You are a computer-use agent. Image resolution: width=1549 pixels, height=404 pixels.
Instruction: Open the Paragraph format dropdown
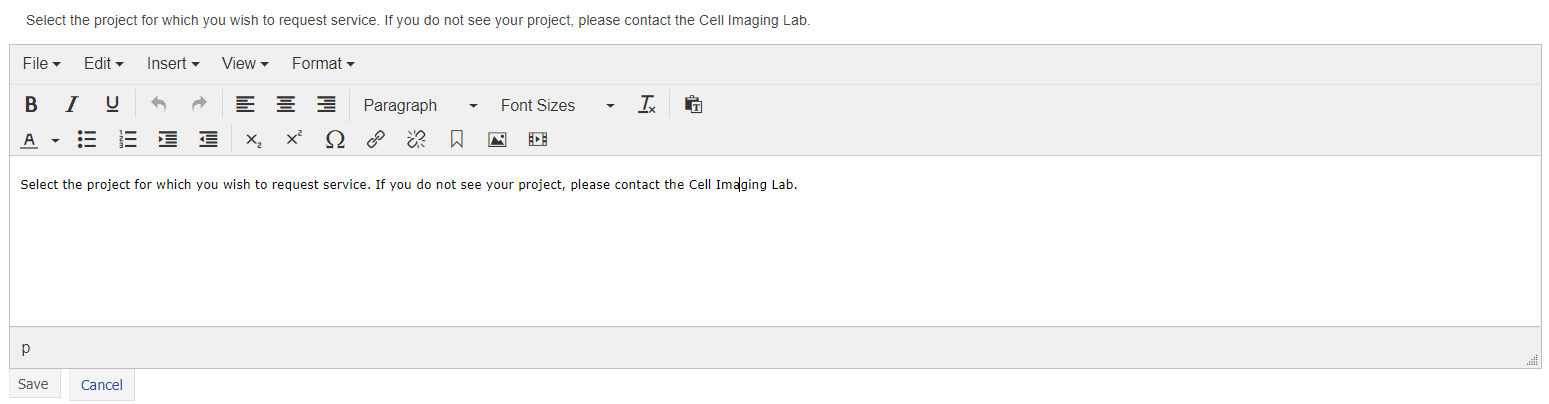(x=420, y=105)
